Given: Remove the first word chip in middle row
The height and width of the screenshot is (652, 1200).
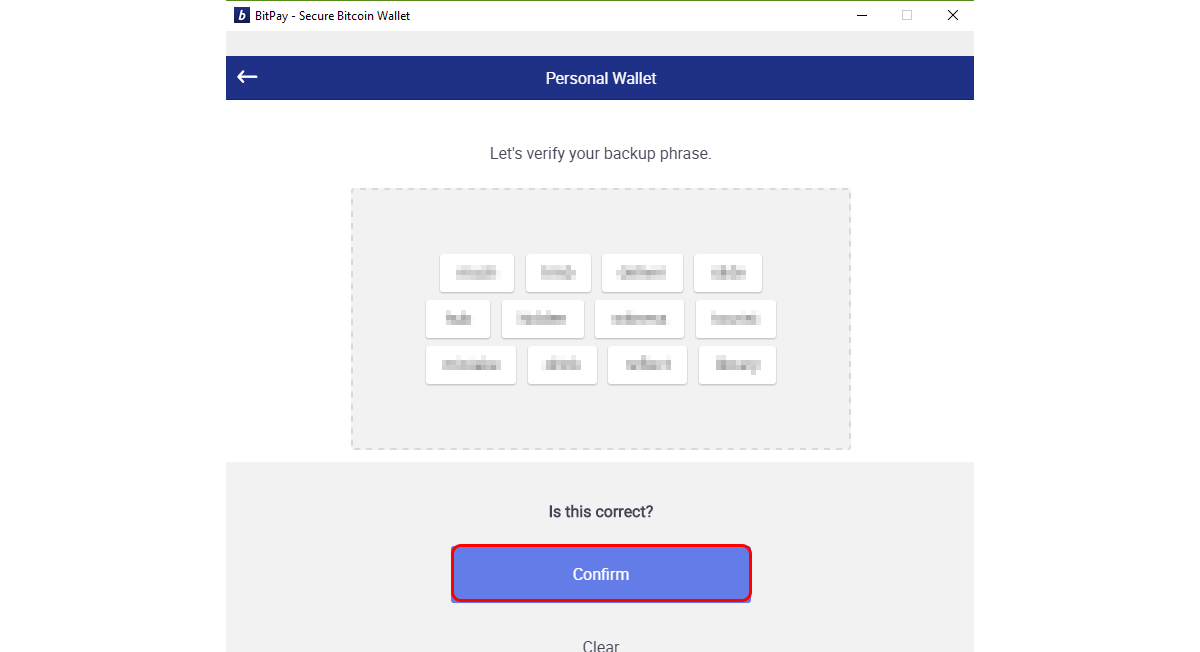Looking at the screenshot, I should (458, 319).
